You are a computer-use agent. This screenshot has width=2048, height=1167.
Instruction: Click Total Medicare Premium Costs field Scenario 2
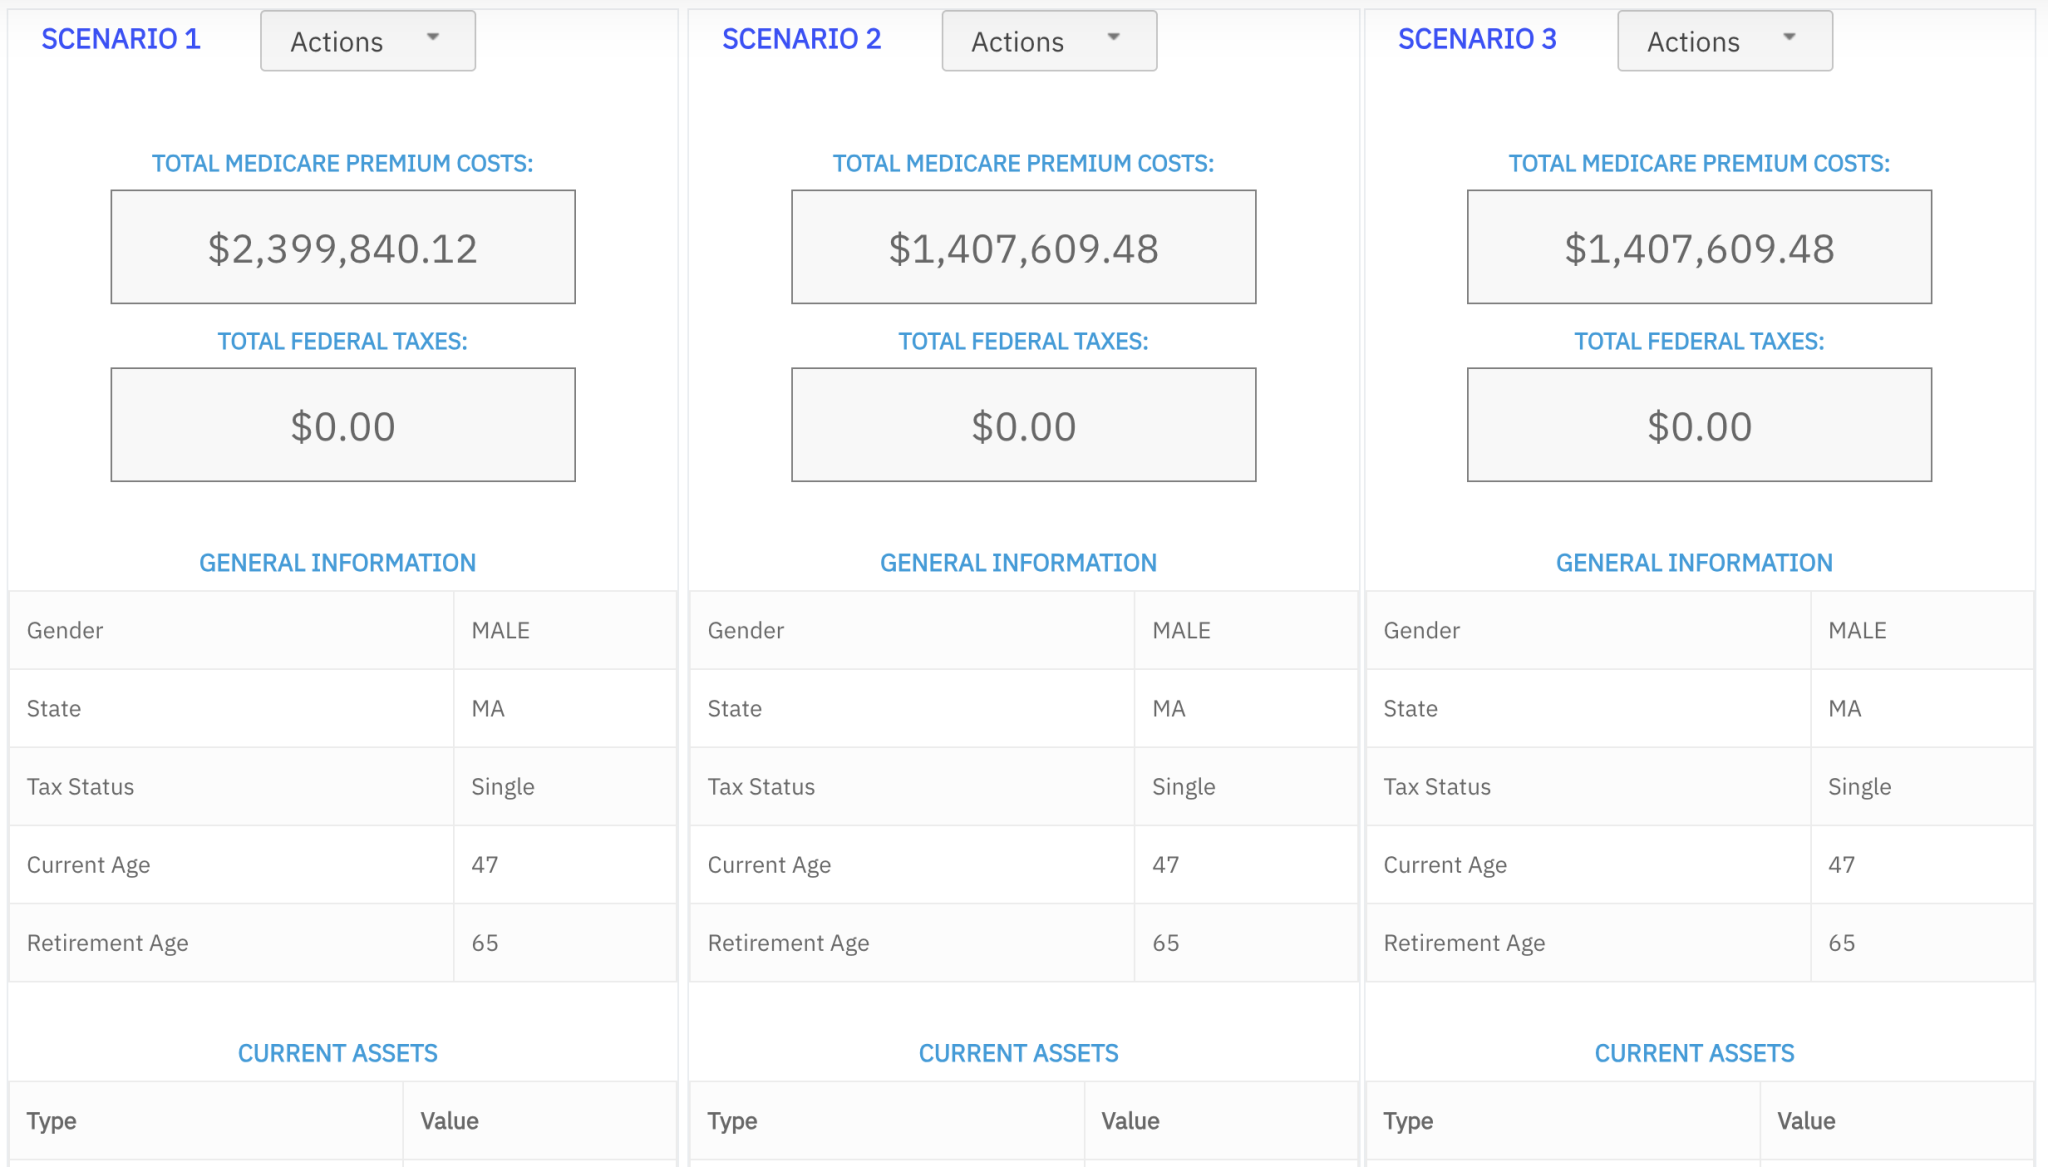[x=1023, y=249]
